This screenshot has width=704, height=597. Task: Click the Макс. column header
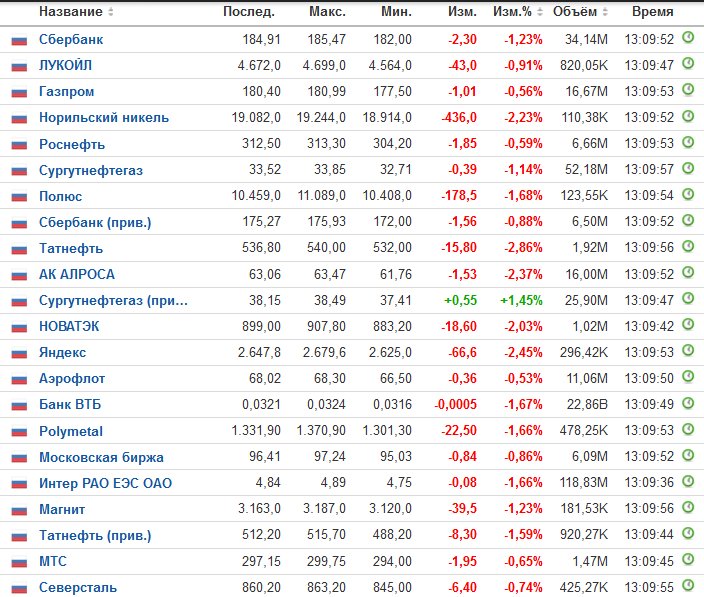click(x=327, y=12)
